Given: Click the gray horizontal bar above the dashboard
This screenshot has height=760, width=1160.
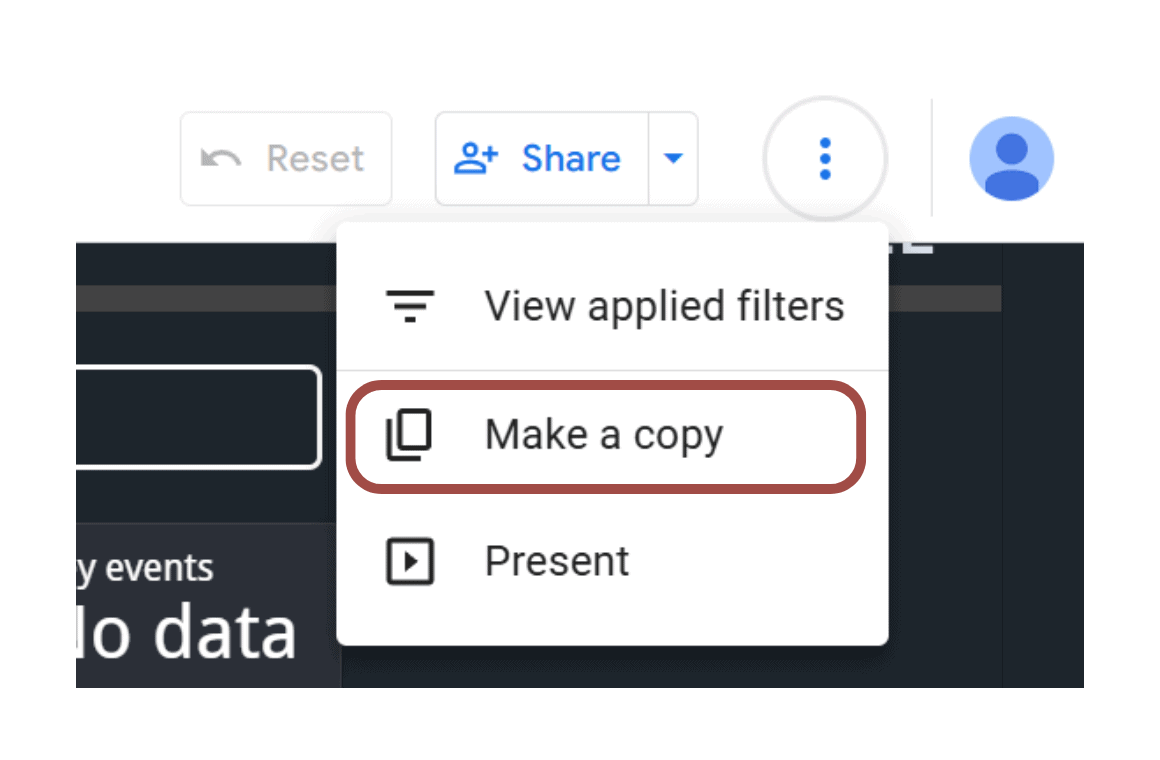Looking at the screenshot, I should (x=200, y=297).
